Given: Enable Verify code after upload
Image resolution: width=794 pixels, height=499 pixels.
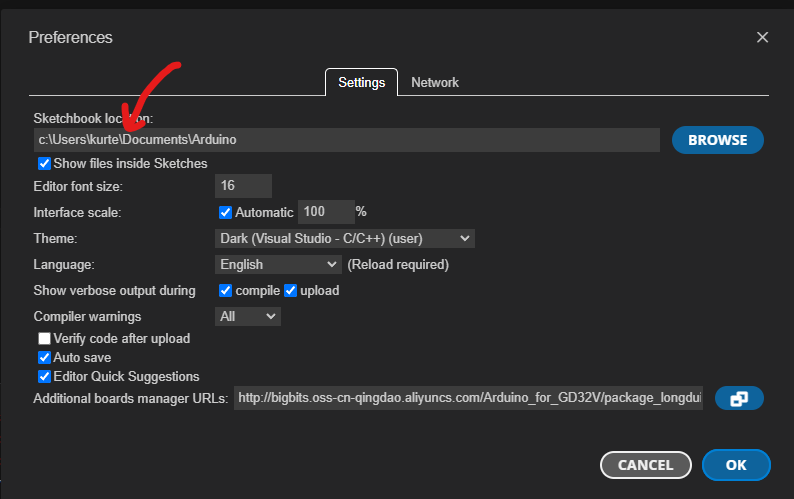Looking at the screenshot, I should (44, 339).
